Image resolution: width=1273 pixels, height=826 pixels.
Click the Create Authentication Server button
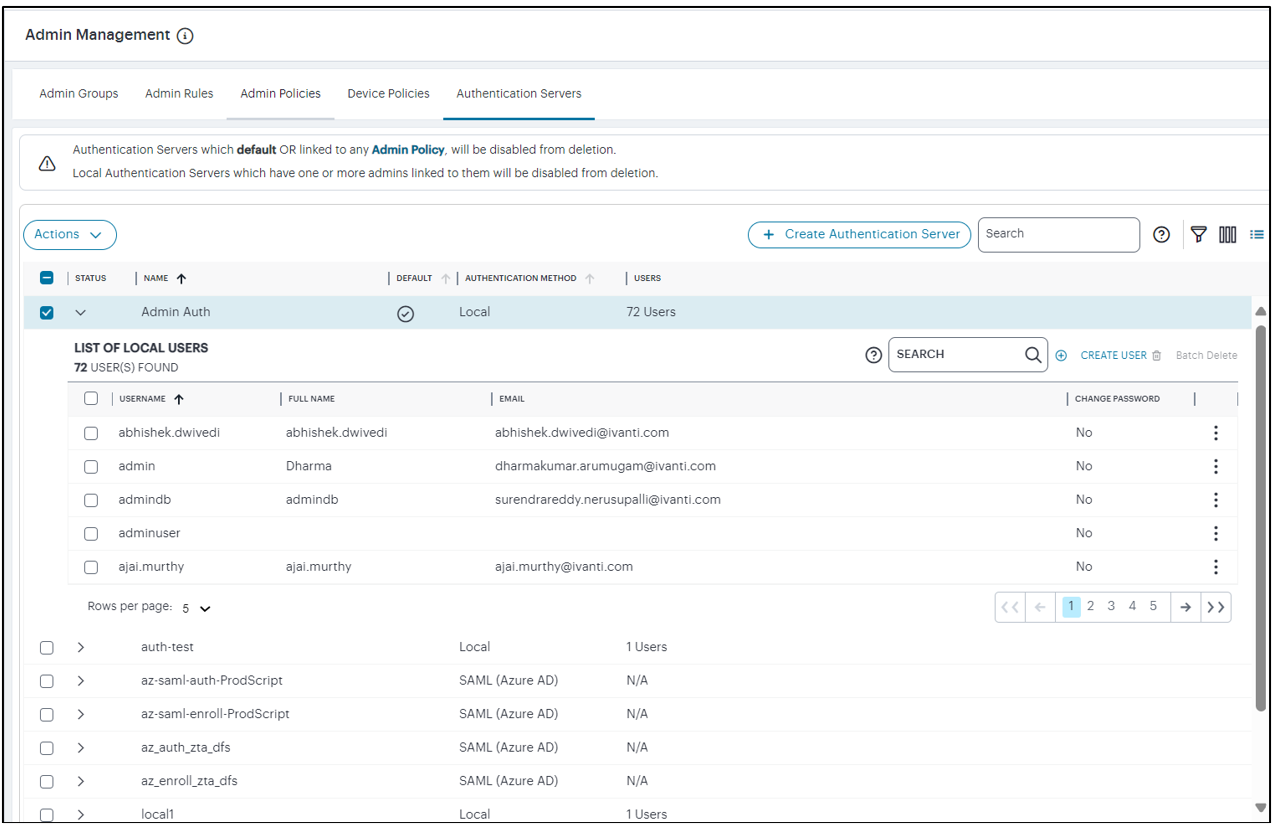[860, 234]
